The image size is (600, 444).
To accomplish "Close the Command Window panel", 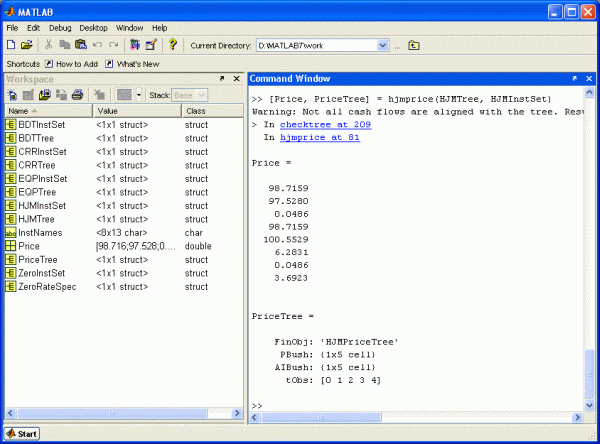I will click(x=589, y=78).
